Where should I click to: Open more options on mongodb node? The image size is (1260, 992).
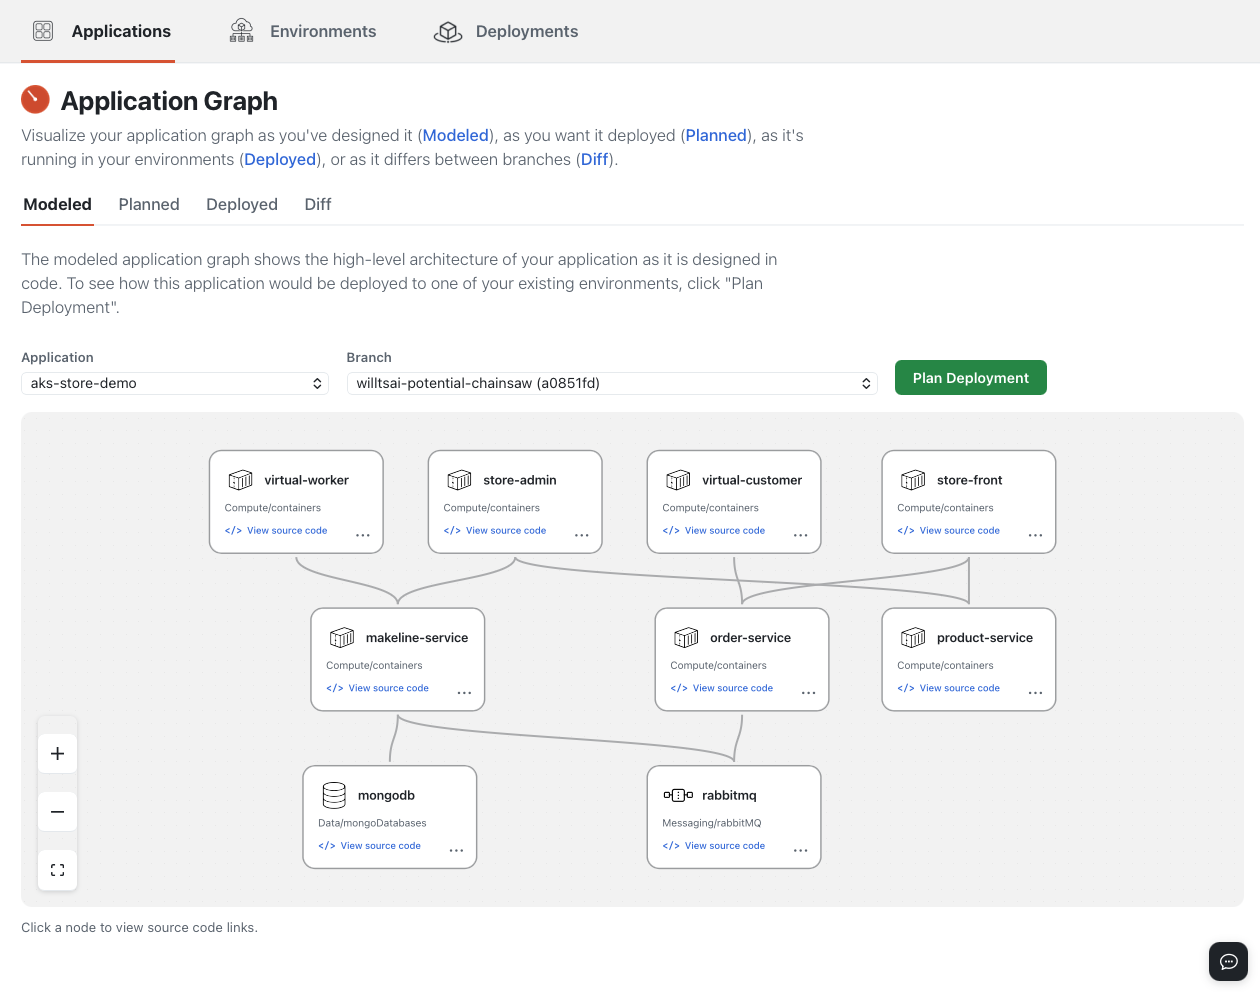[x=457, y=850]
